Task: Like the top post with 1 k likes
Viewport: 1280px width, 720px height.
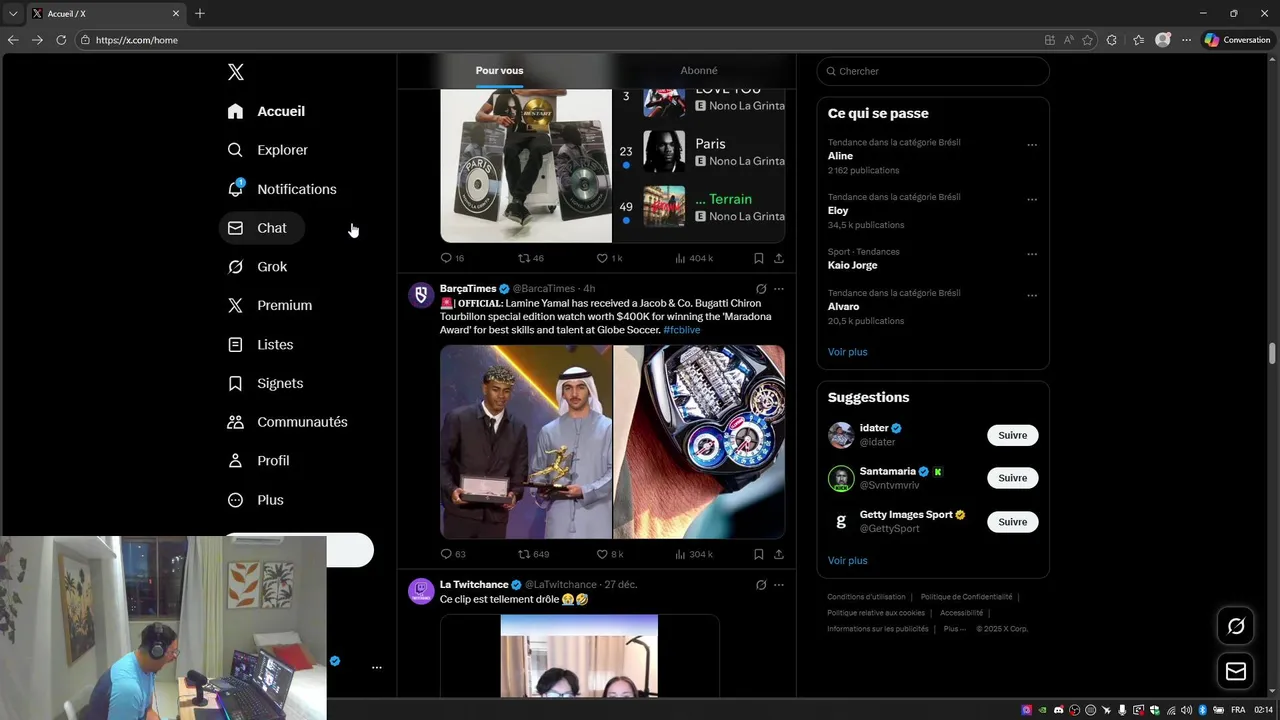Action: (x=610, y=258)
